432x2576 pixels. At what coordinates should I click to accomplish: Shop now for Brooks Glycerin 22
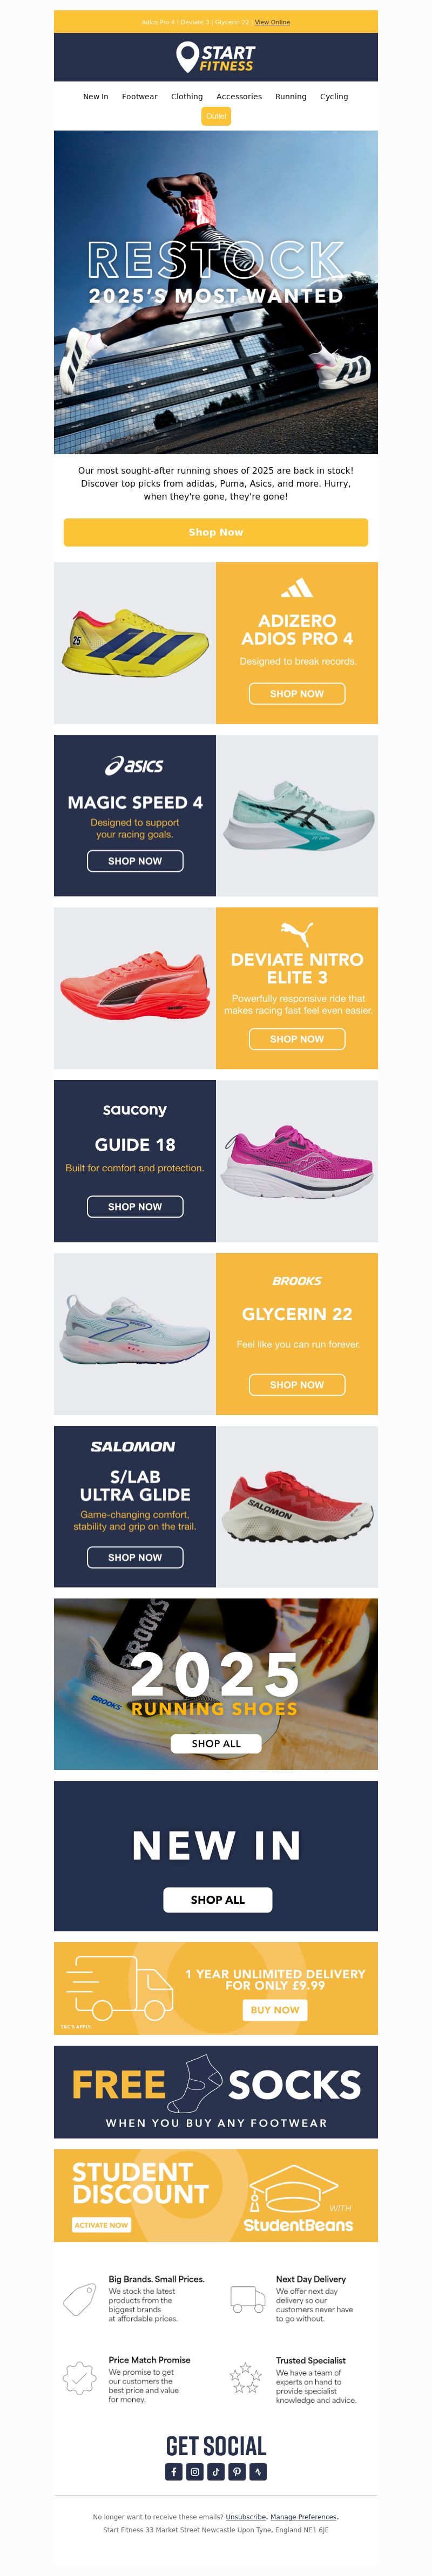tap(297, 1385)
